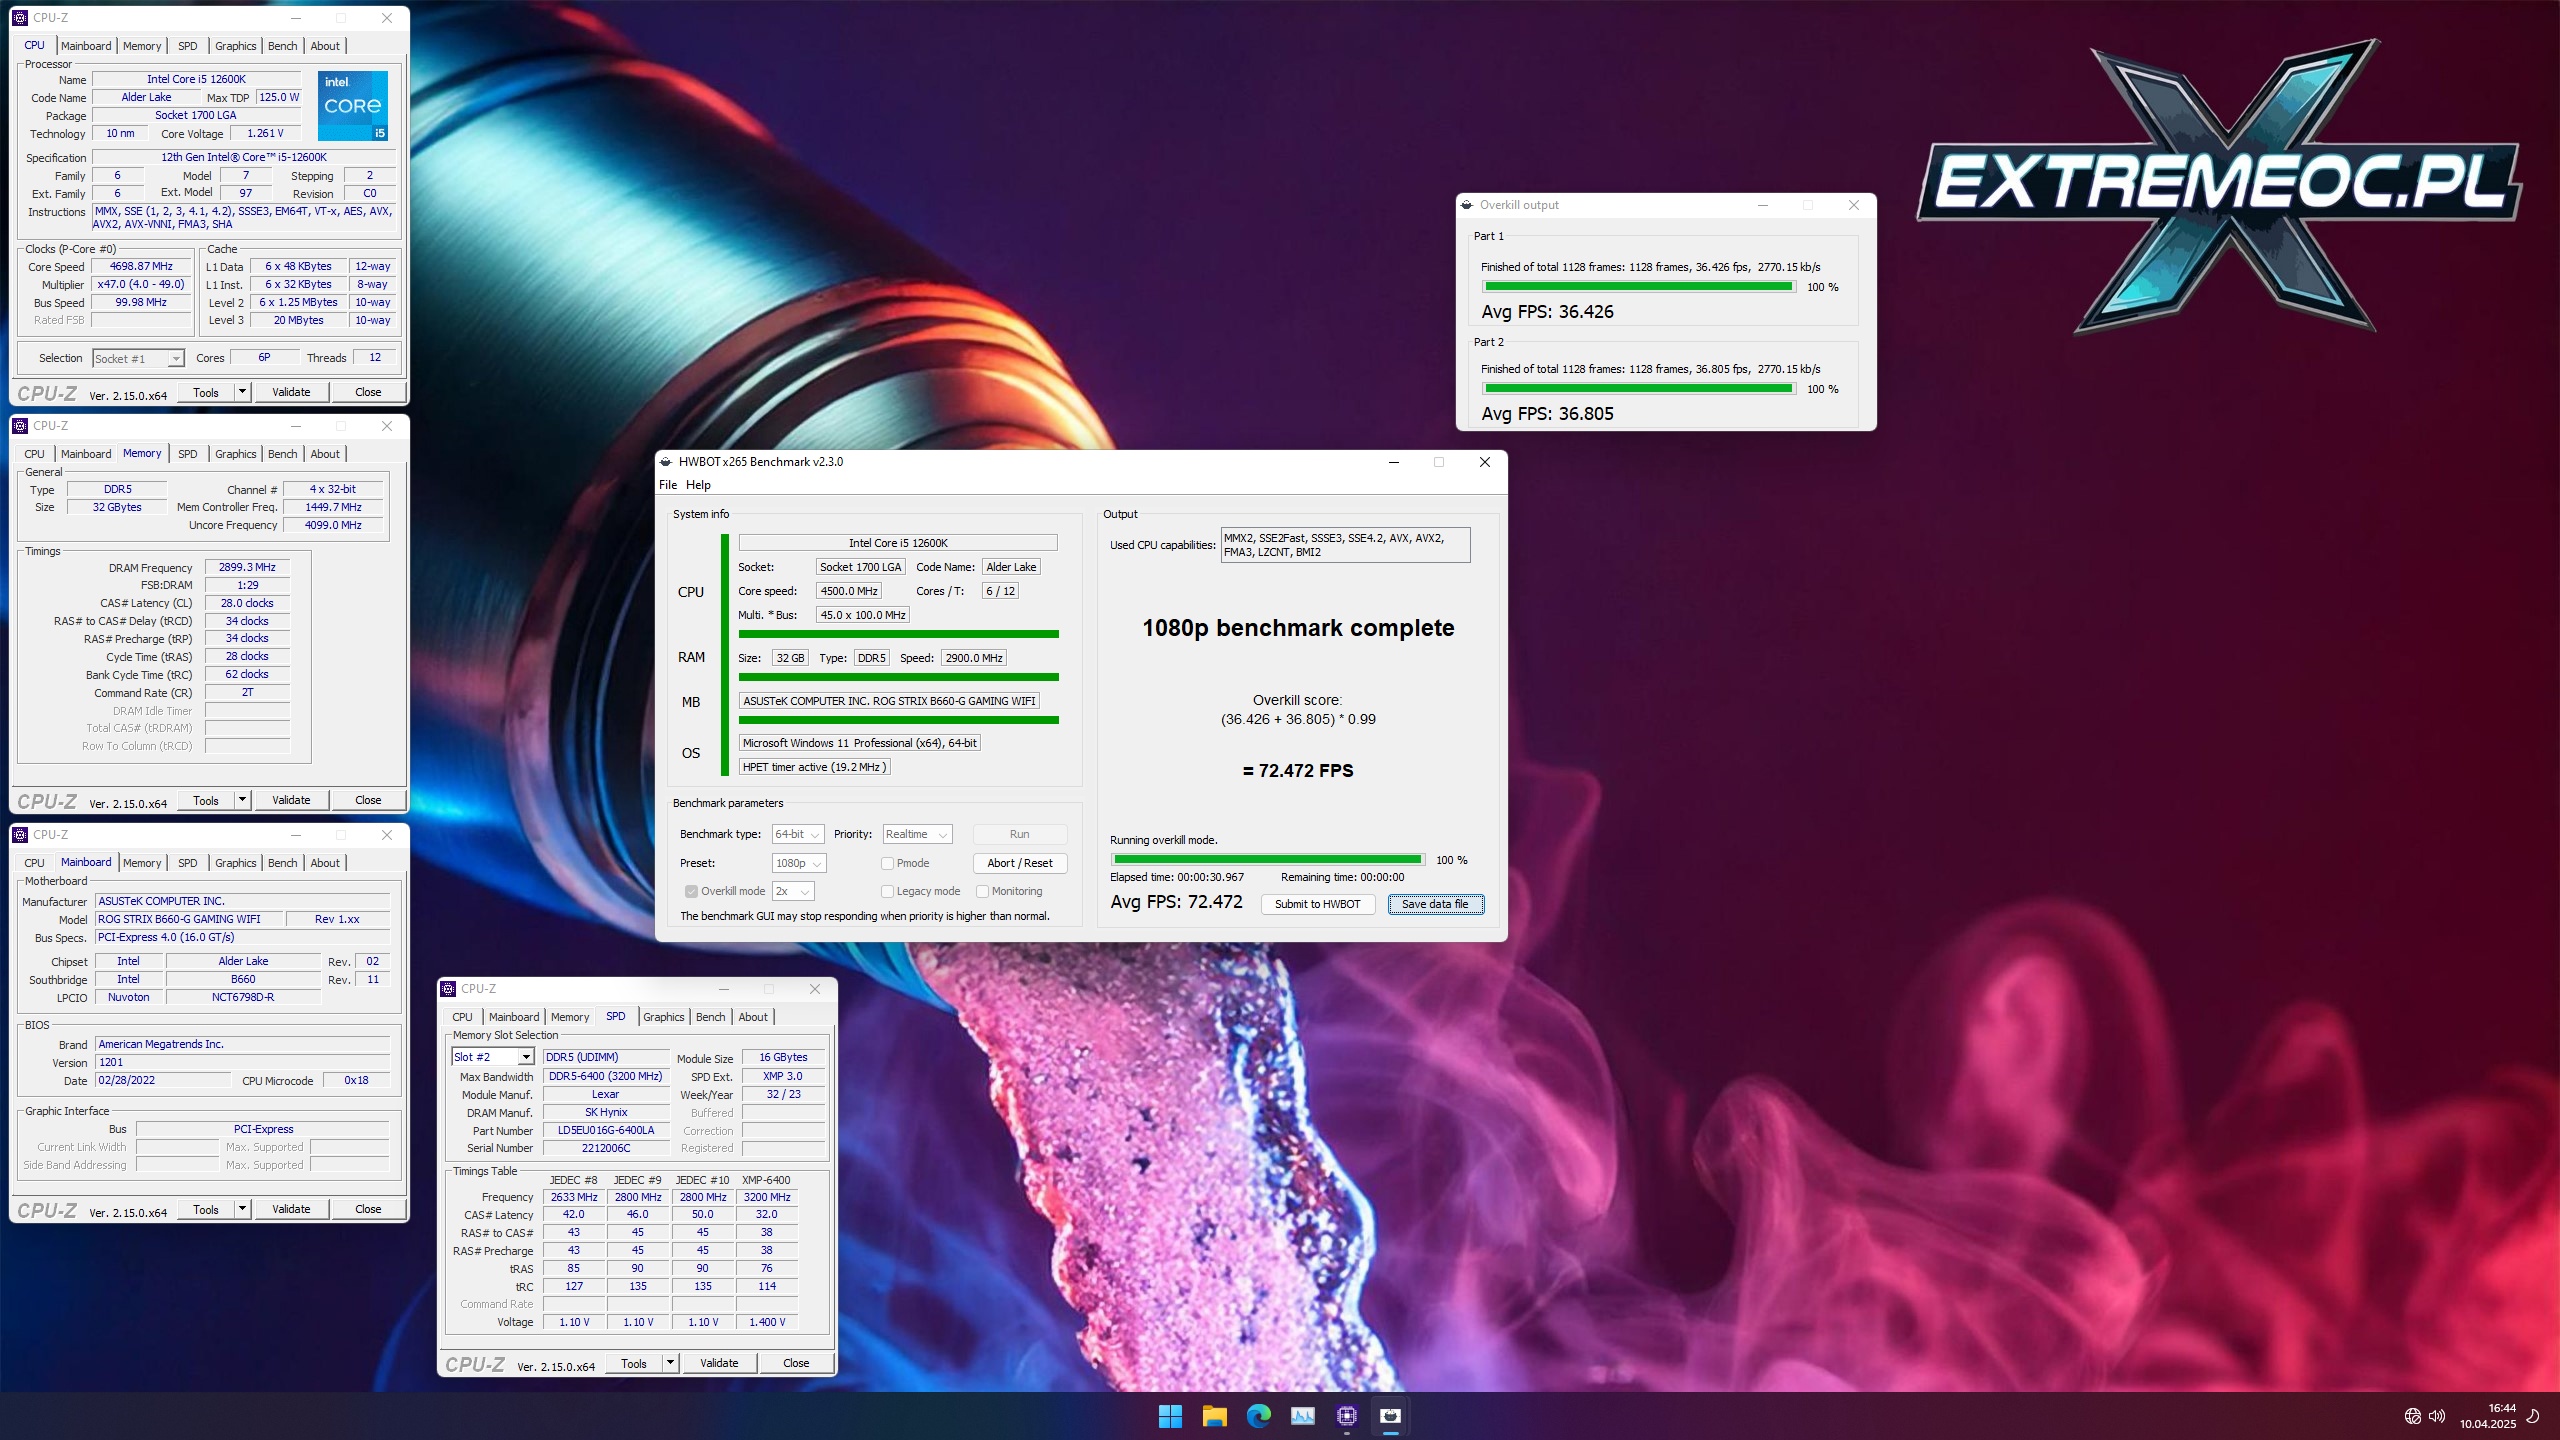2560x1440 pixels.
Task: Close the HWBOT x265 Benchmark window
Action: [1485, 462]
